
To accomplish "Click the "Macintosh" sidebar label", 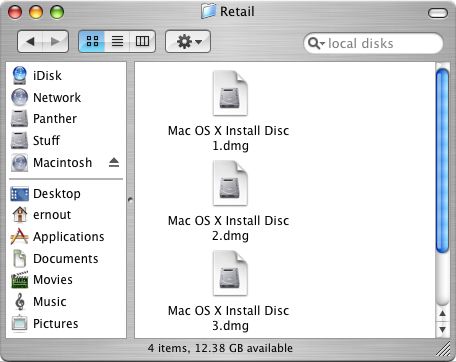I will [x=63, y=163].
